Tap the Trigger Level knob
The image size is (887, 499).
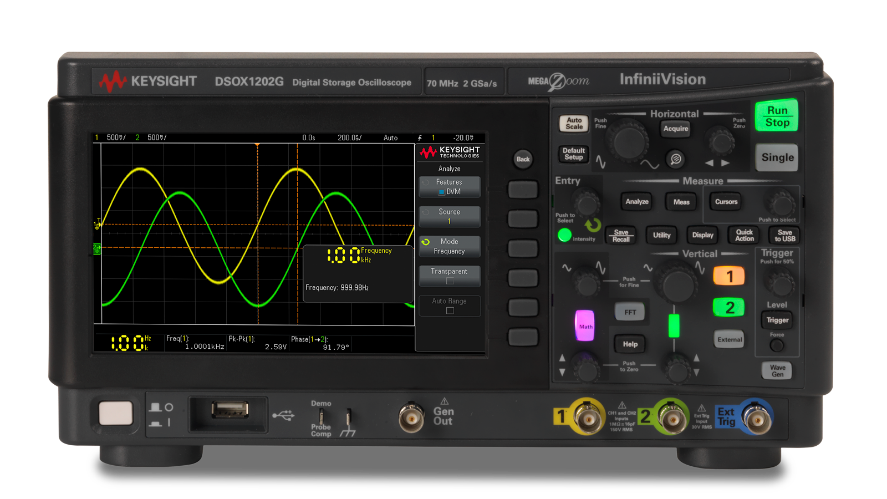(780, 283)
